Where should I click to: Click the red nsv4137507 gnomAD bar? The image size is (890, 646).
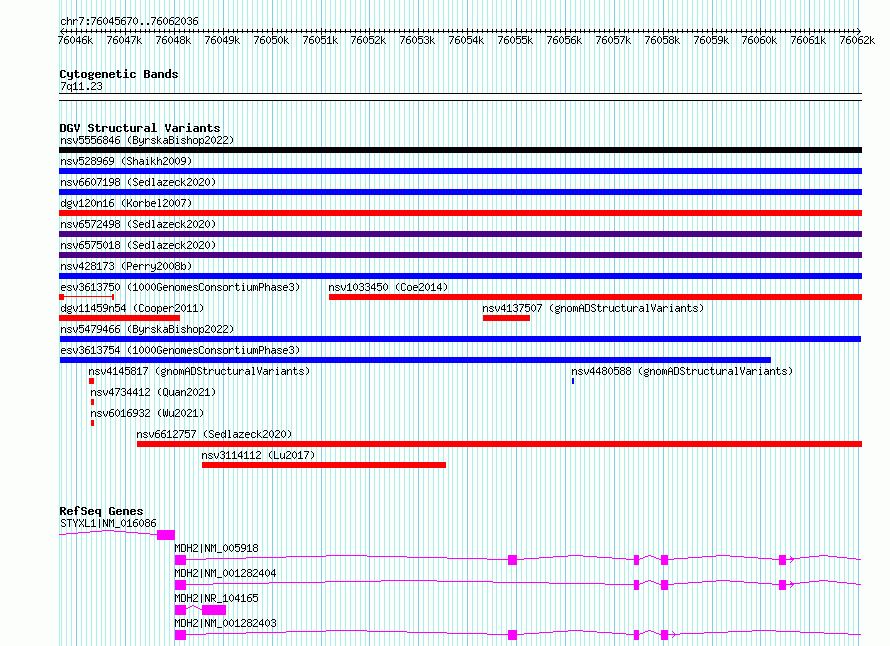(506, 318)
